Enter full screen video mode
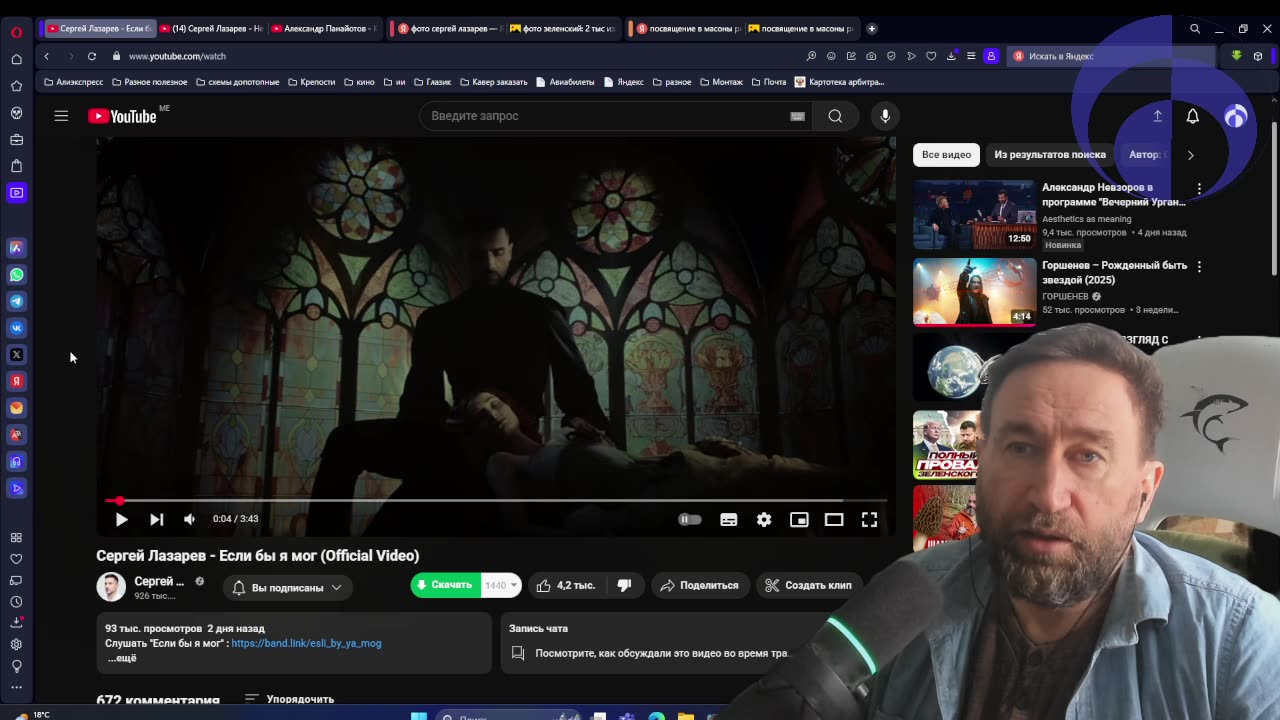 869,519
